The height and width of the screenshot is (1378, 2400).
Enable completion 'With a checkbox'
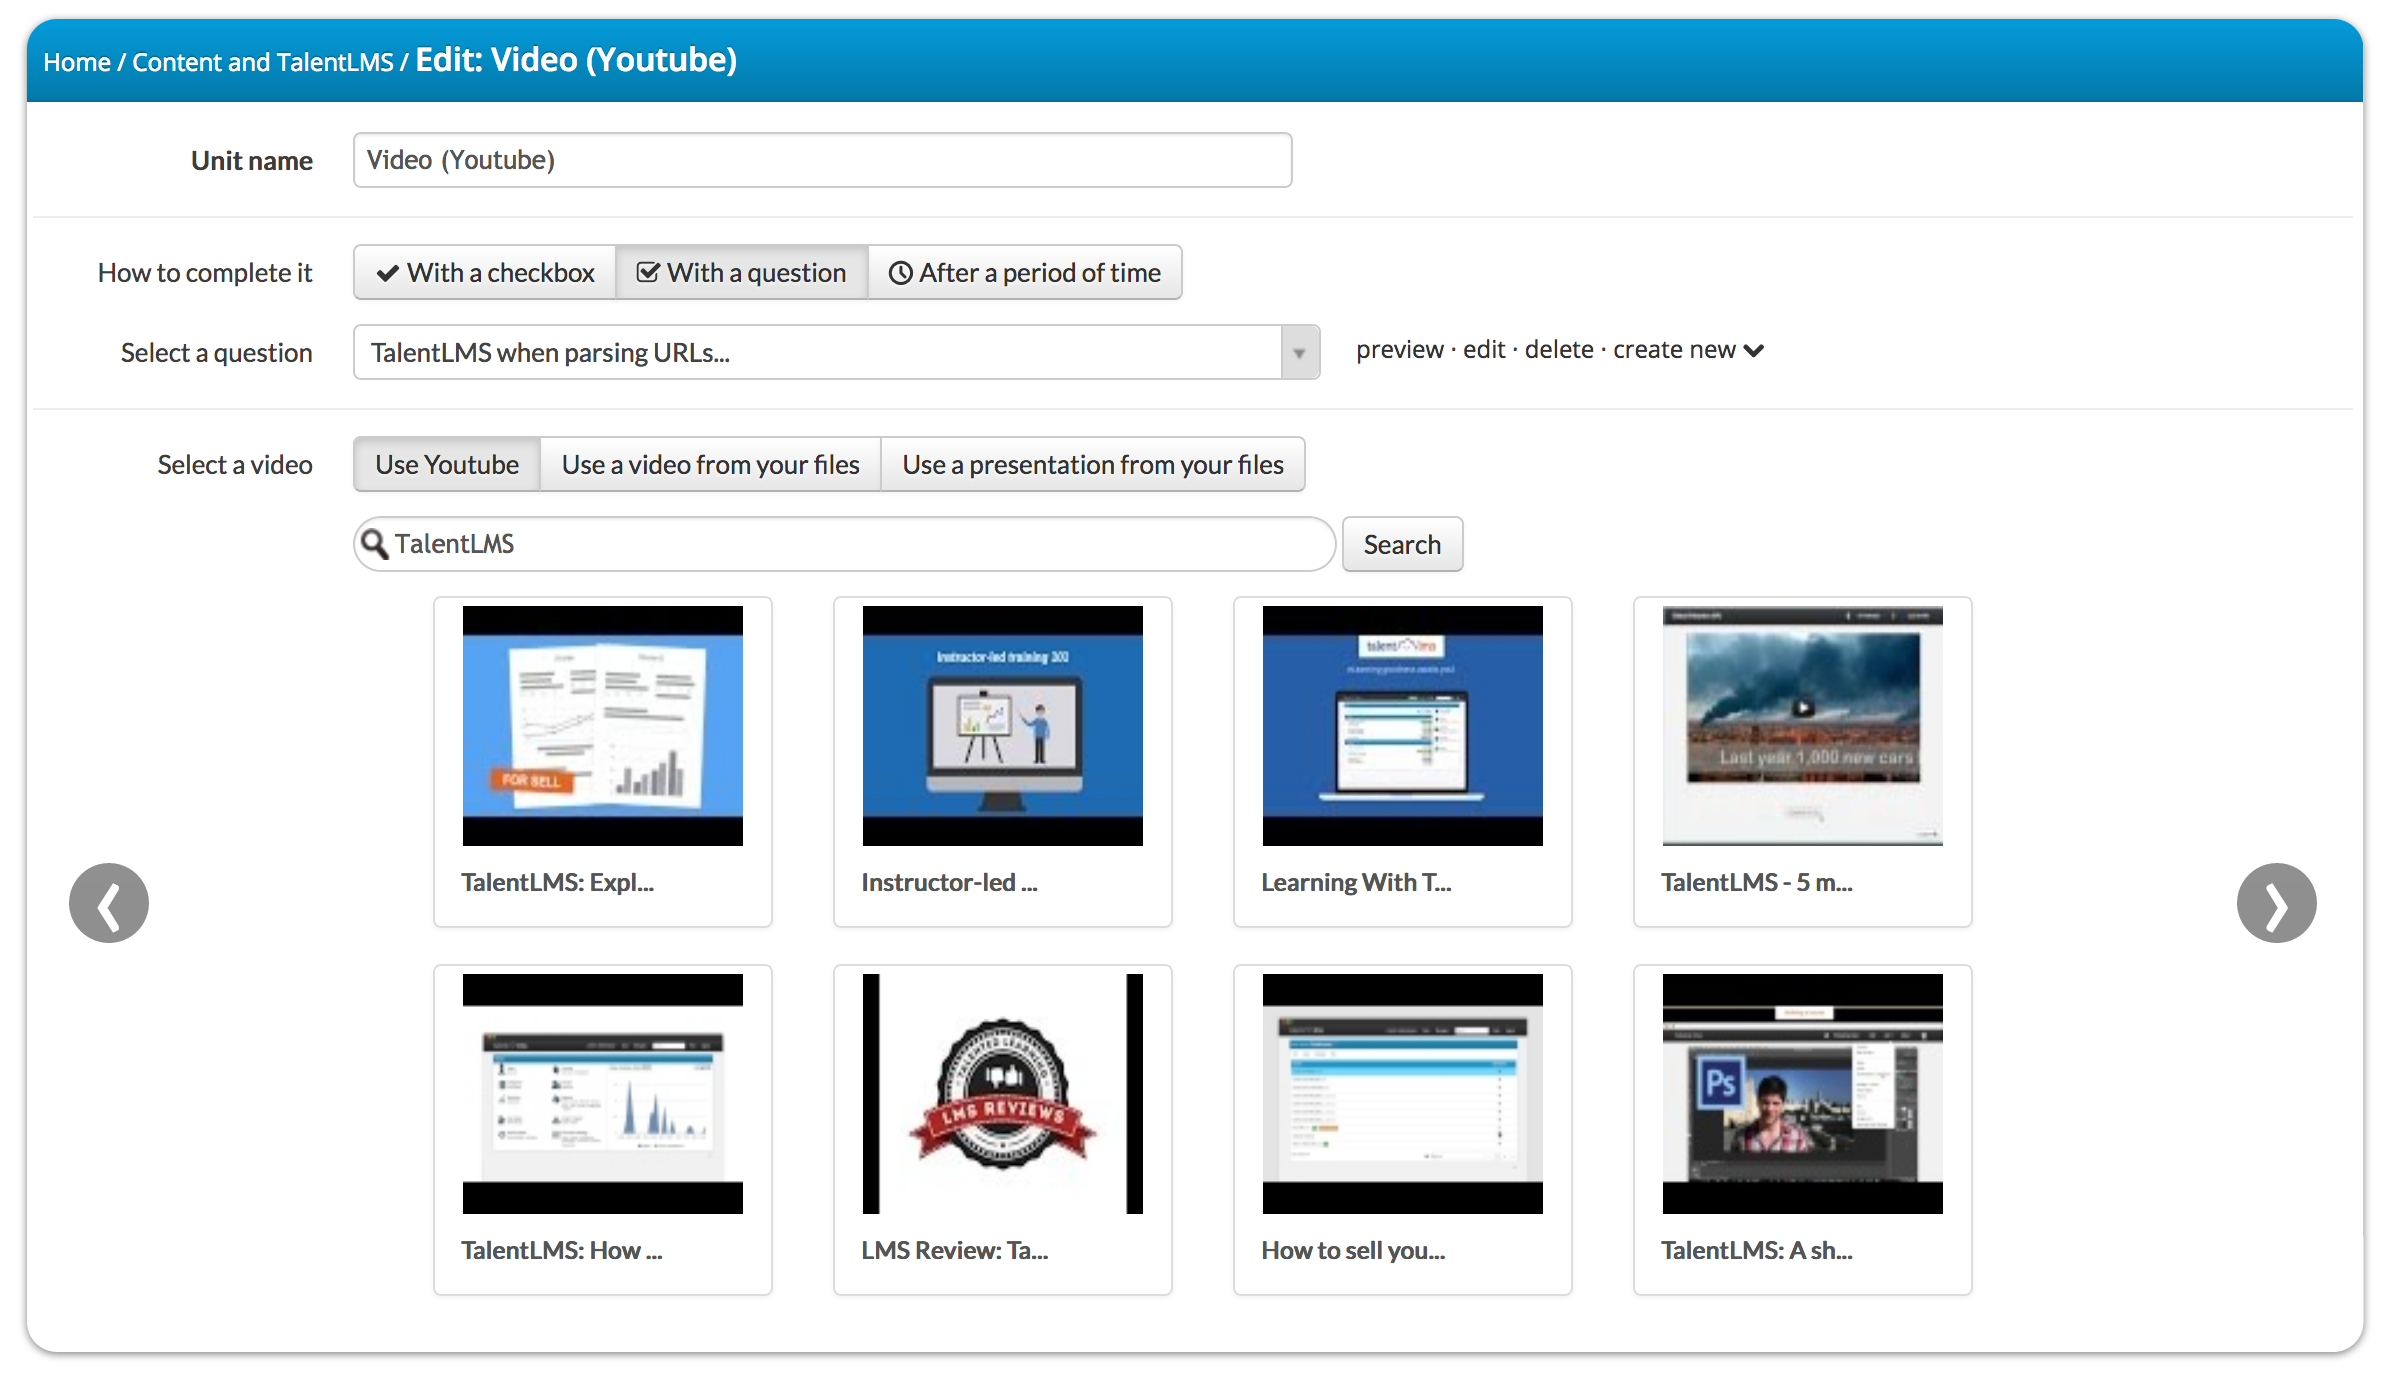click(x=484, y=272)
